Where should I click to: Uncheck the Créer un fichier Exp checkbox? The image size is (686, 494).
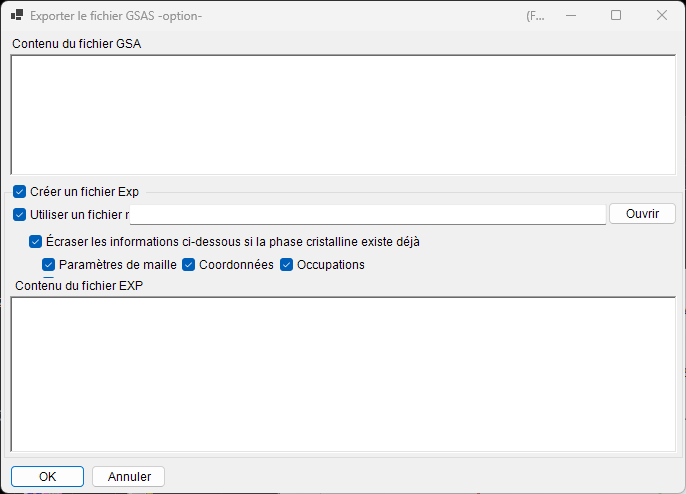(19, 192)
